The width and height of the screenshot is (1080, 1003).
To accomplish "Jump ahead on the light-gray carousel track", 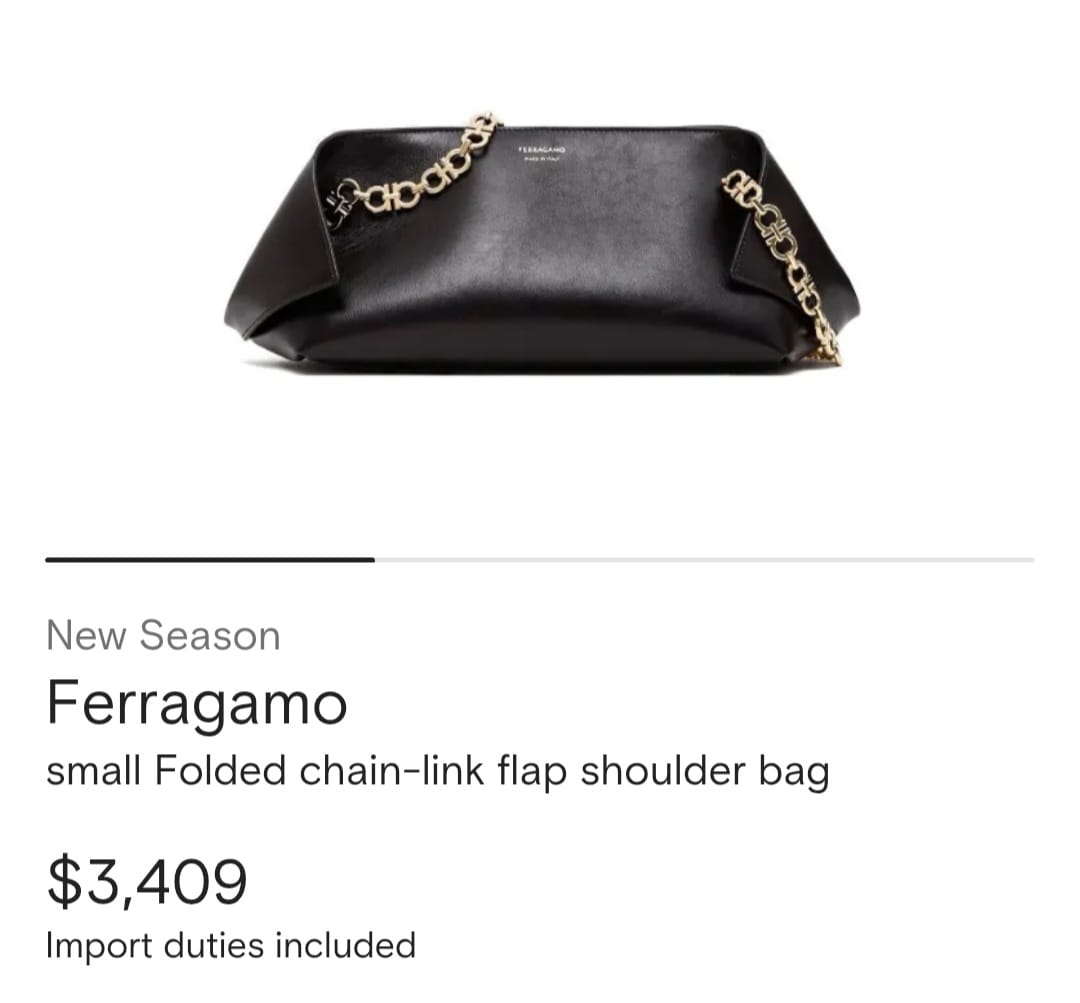I will [704, 560].
